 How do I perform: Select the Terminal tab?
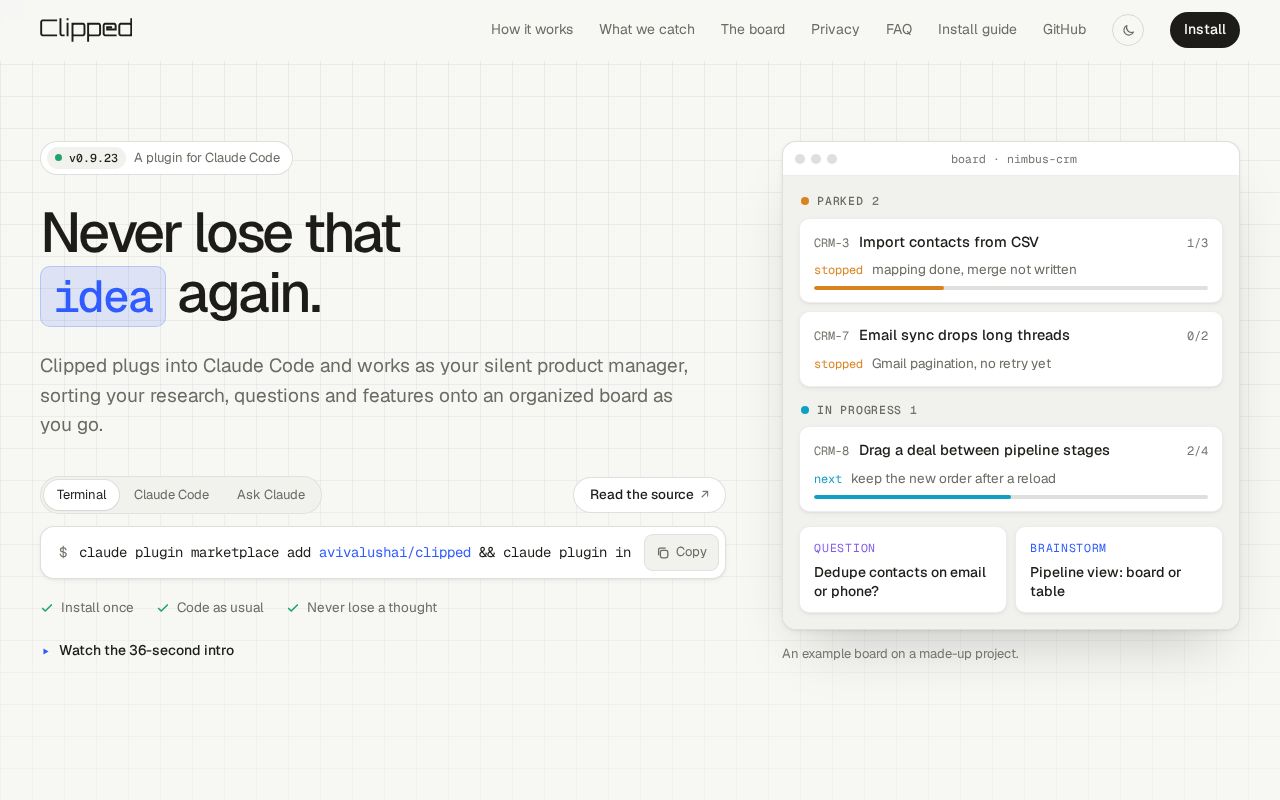81,495
